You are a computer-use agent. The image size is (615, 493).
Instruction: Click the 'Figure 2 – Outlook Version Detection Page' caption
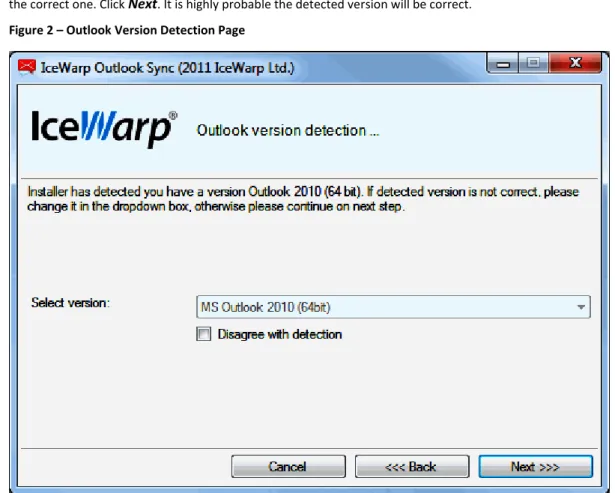pyautogui.click(x=127, y=30)
